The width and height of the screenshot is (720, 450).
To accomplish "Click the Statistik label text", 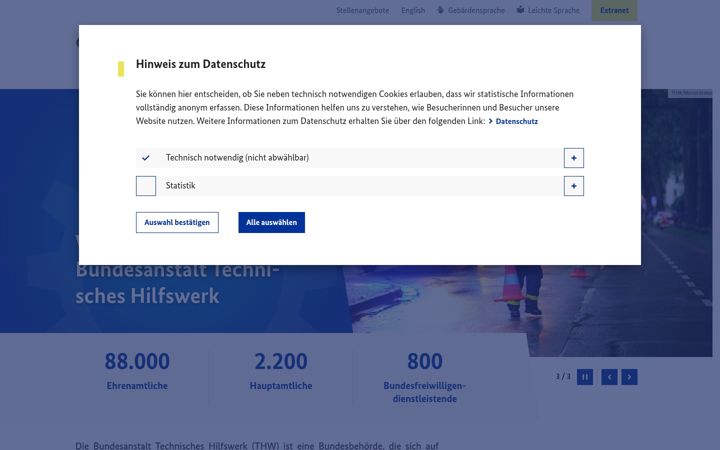I will [x=180, y=186].
